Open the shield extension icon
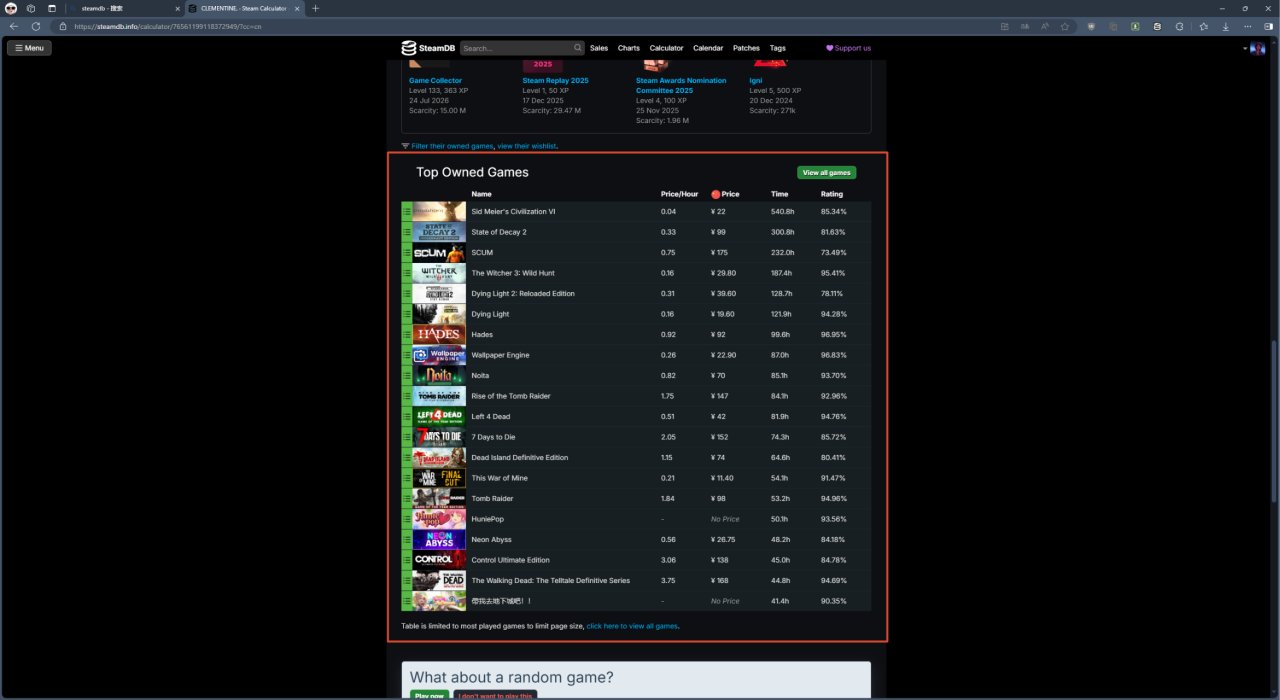Viewport: 1280px width, 700px height. tap(1091, 26)
